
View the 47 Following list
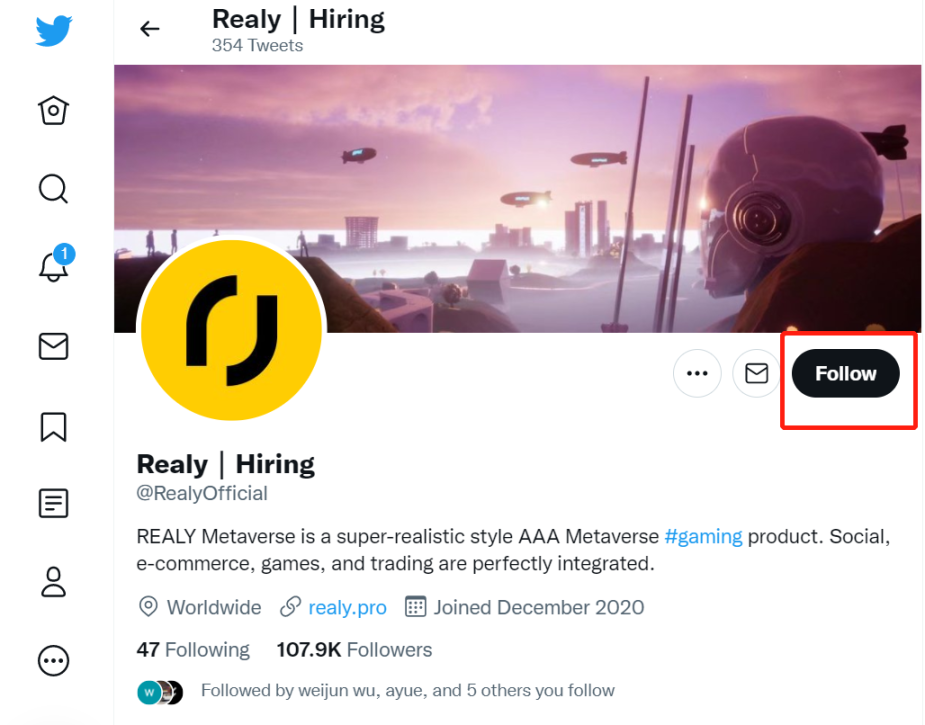[x=193, y=650]
